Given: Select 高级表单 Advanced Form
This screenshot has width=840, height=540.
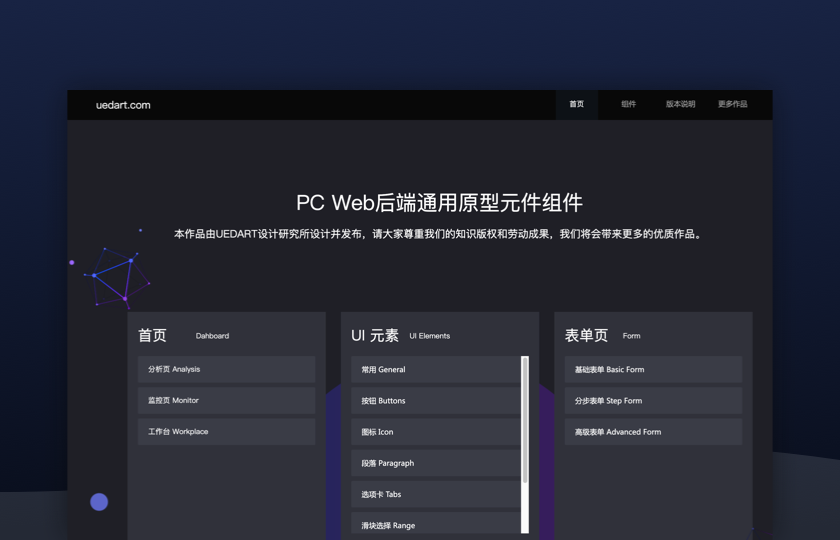Looking at the screenshot, I should tap(652, 432).
